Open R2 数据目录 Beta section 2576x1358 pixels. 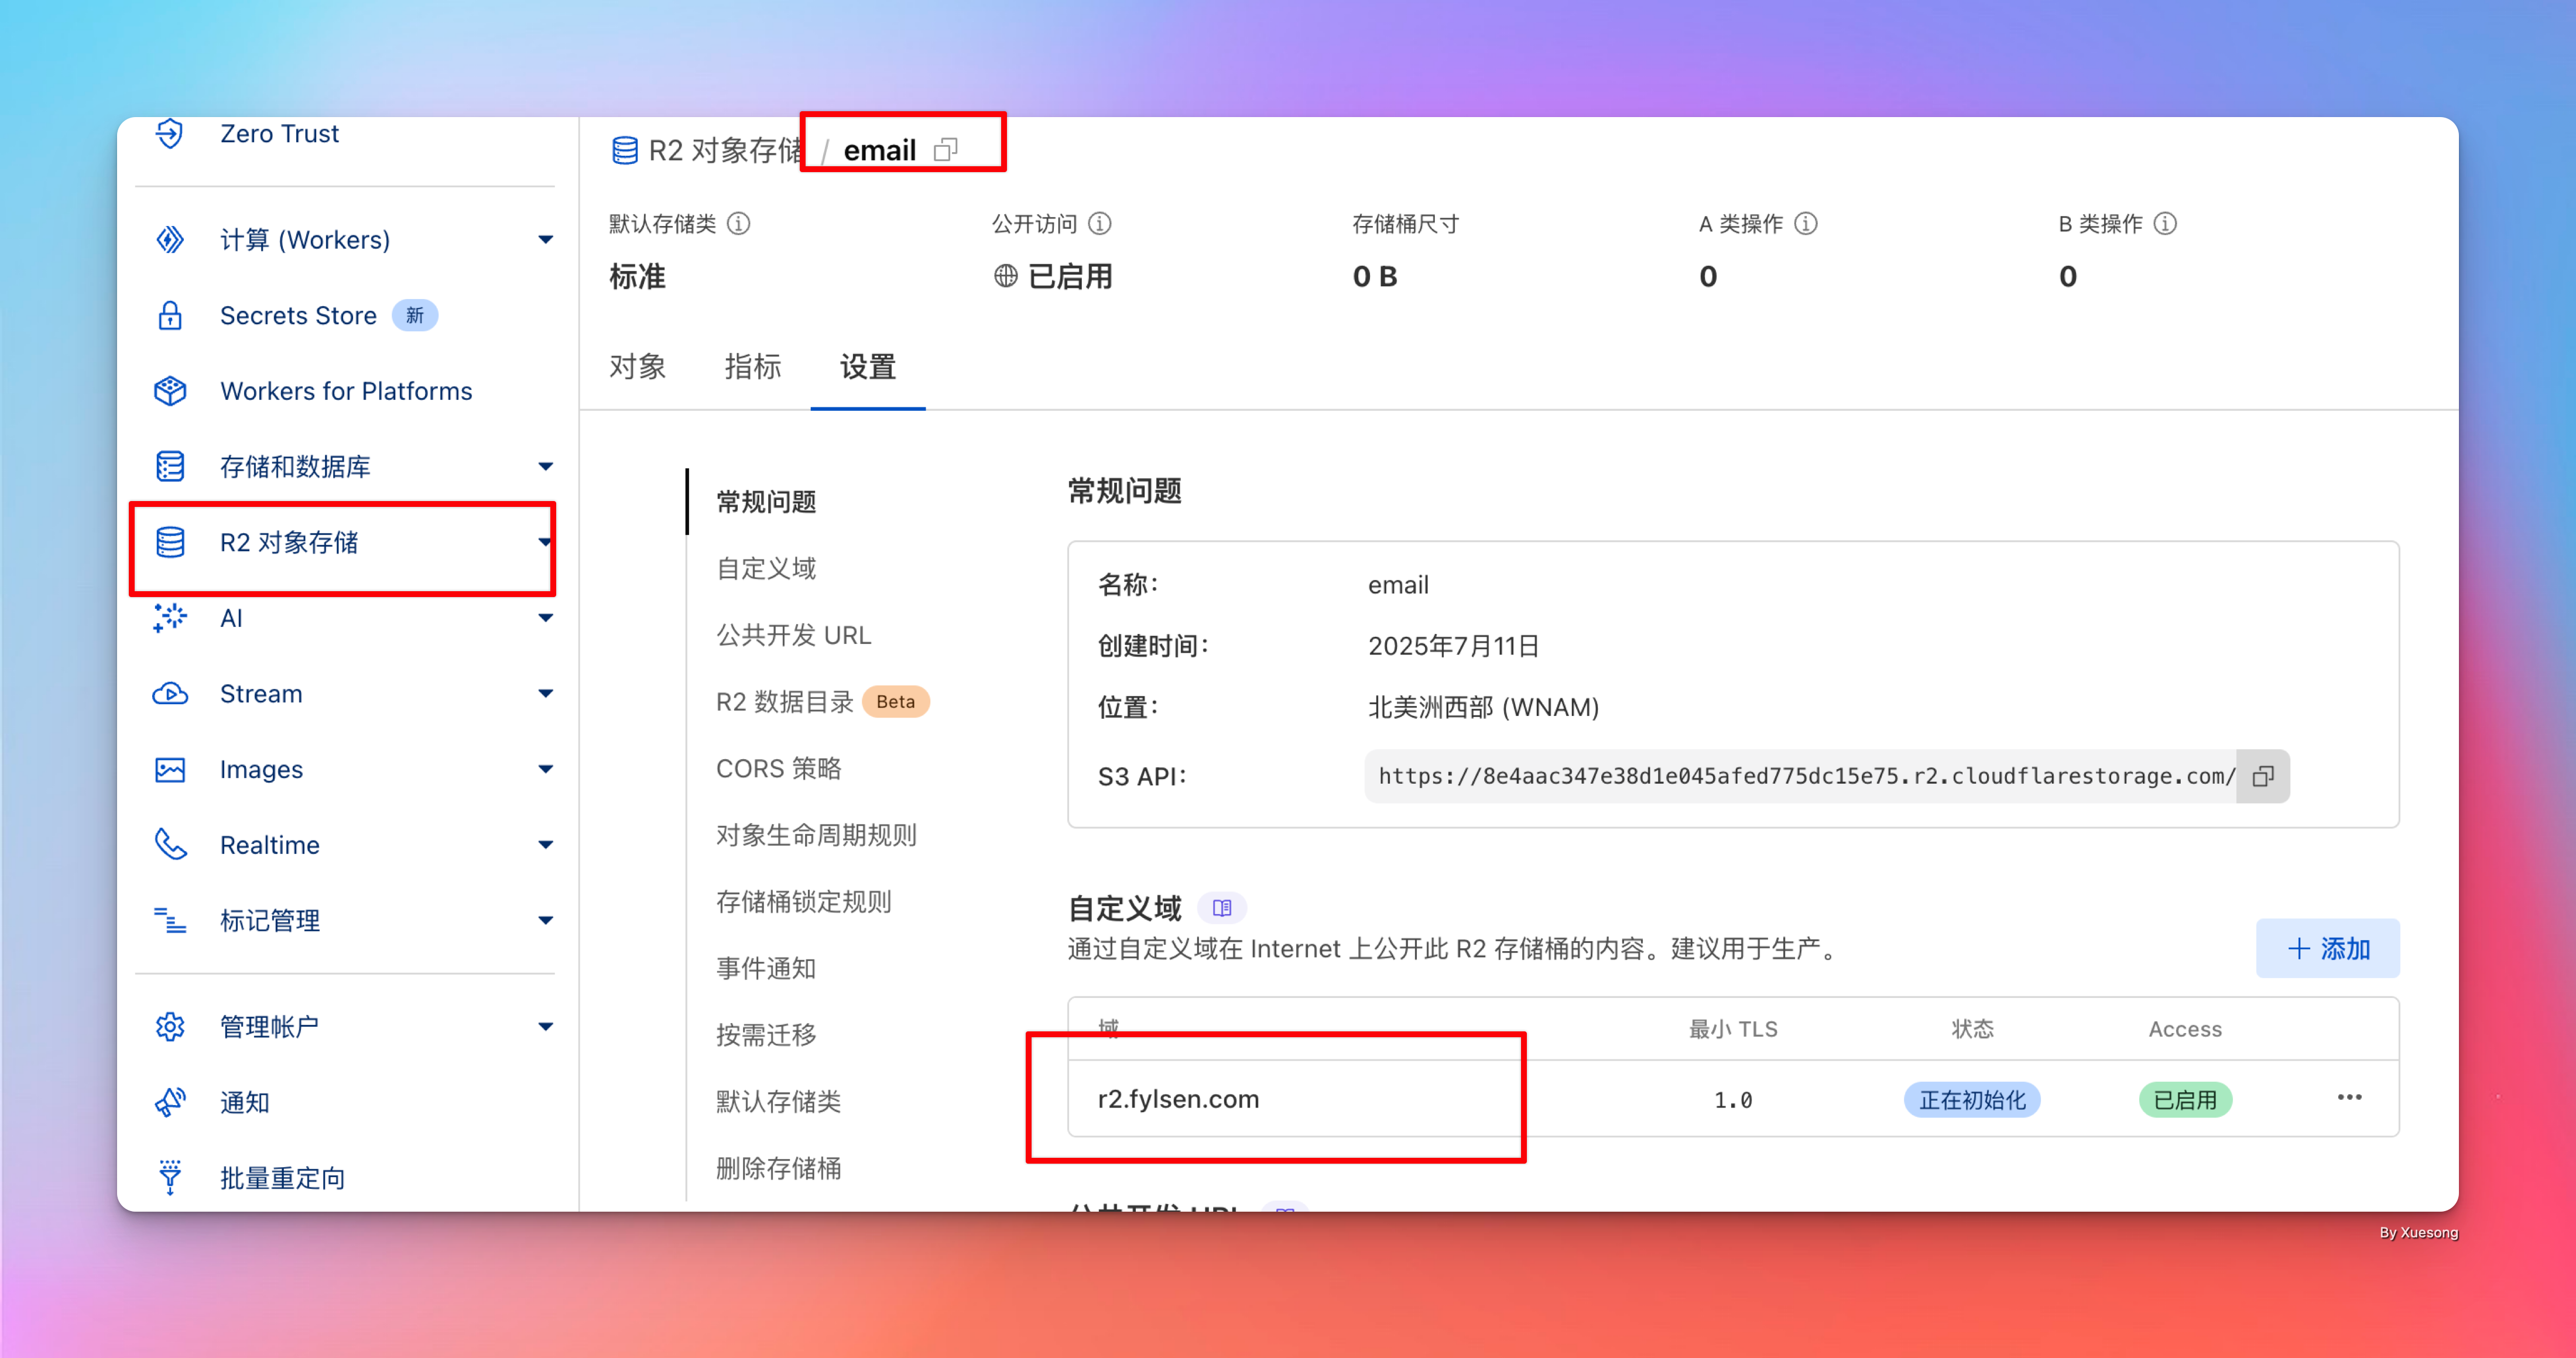pyautogui.click(x=822, y=702)
